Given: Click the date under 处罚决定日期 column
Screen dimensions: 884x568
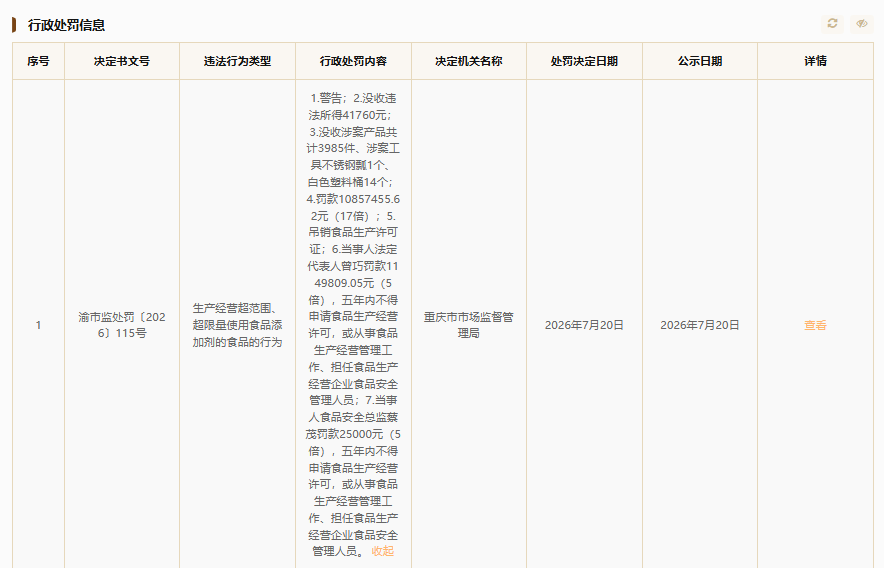Looking at the screenshot, I should coord(584,325).
